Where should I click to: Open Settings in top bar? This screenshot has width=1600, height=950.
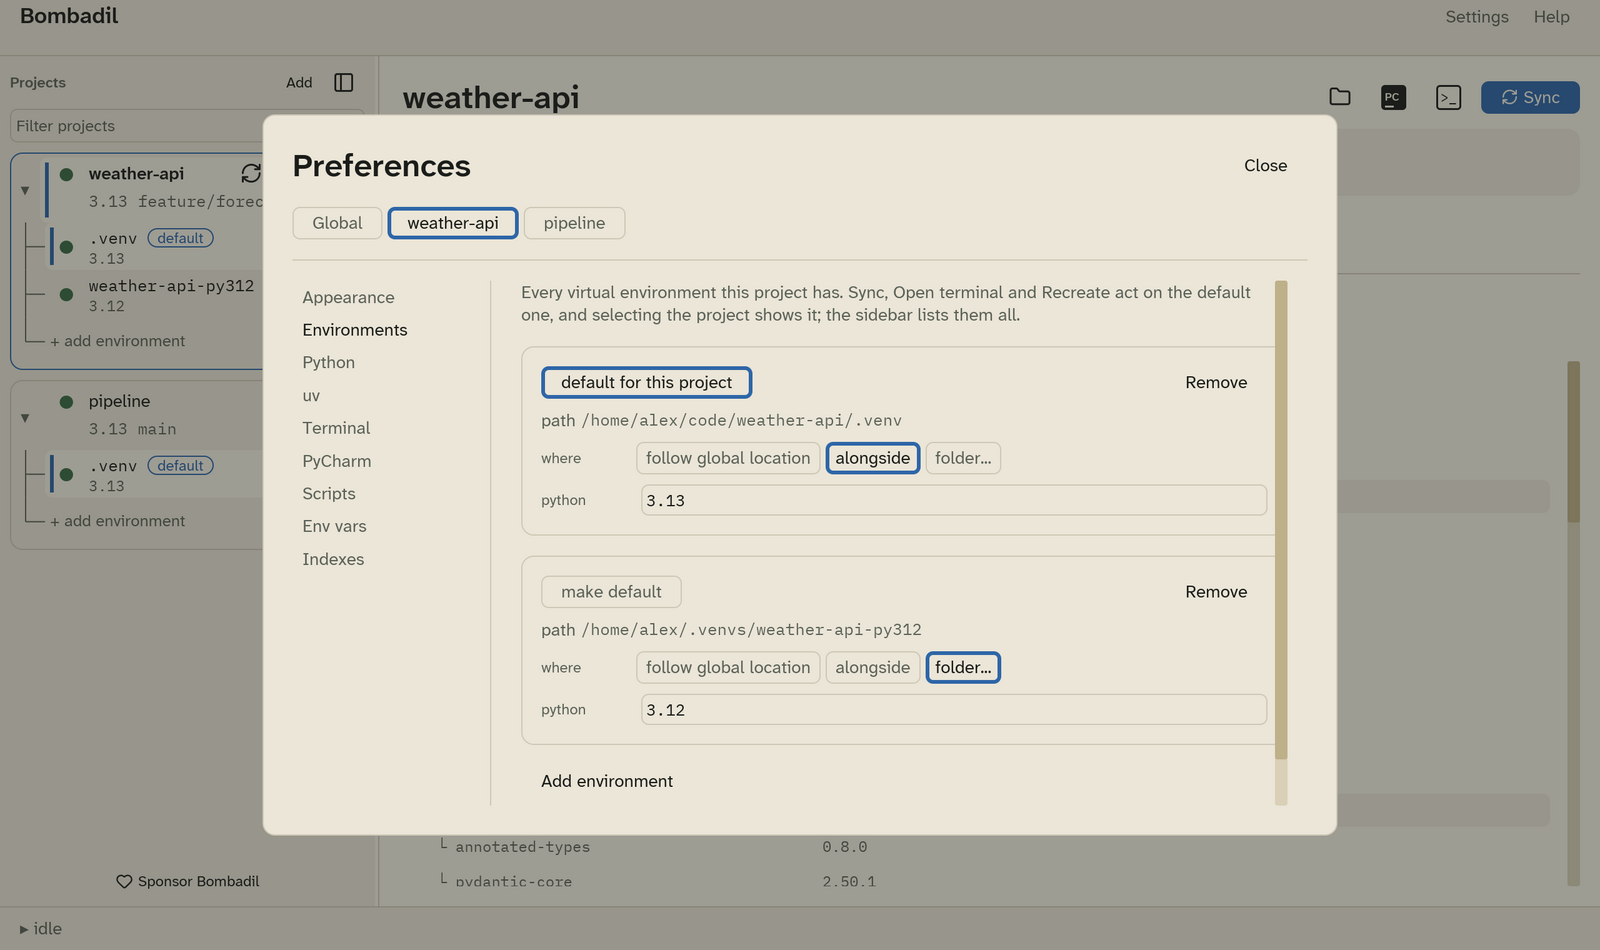click(1477, 17)
